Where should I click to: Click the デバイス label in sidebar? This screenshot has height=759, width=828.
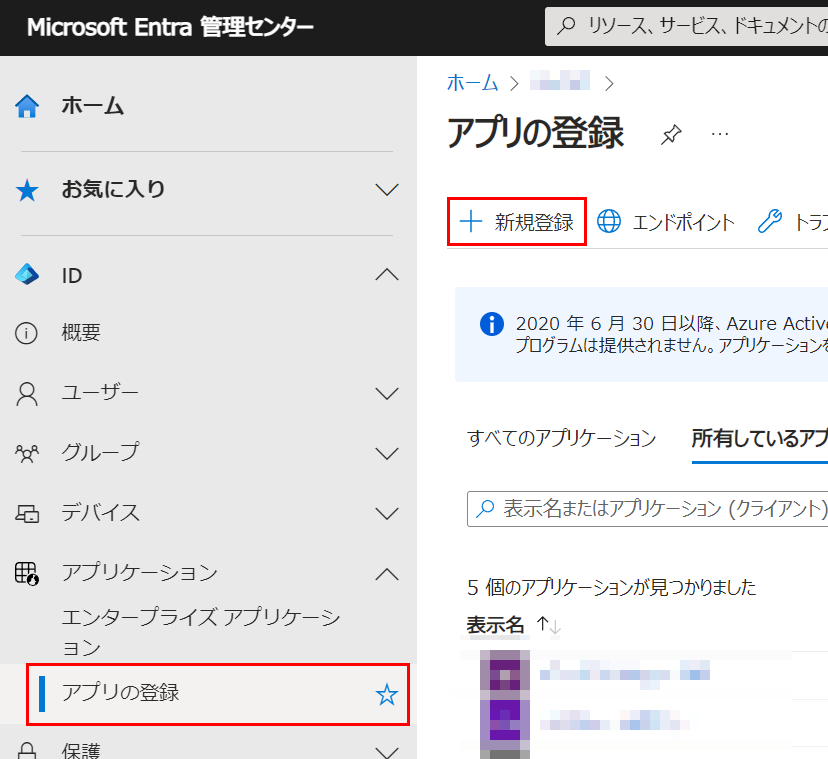click(x=100, y=513)
